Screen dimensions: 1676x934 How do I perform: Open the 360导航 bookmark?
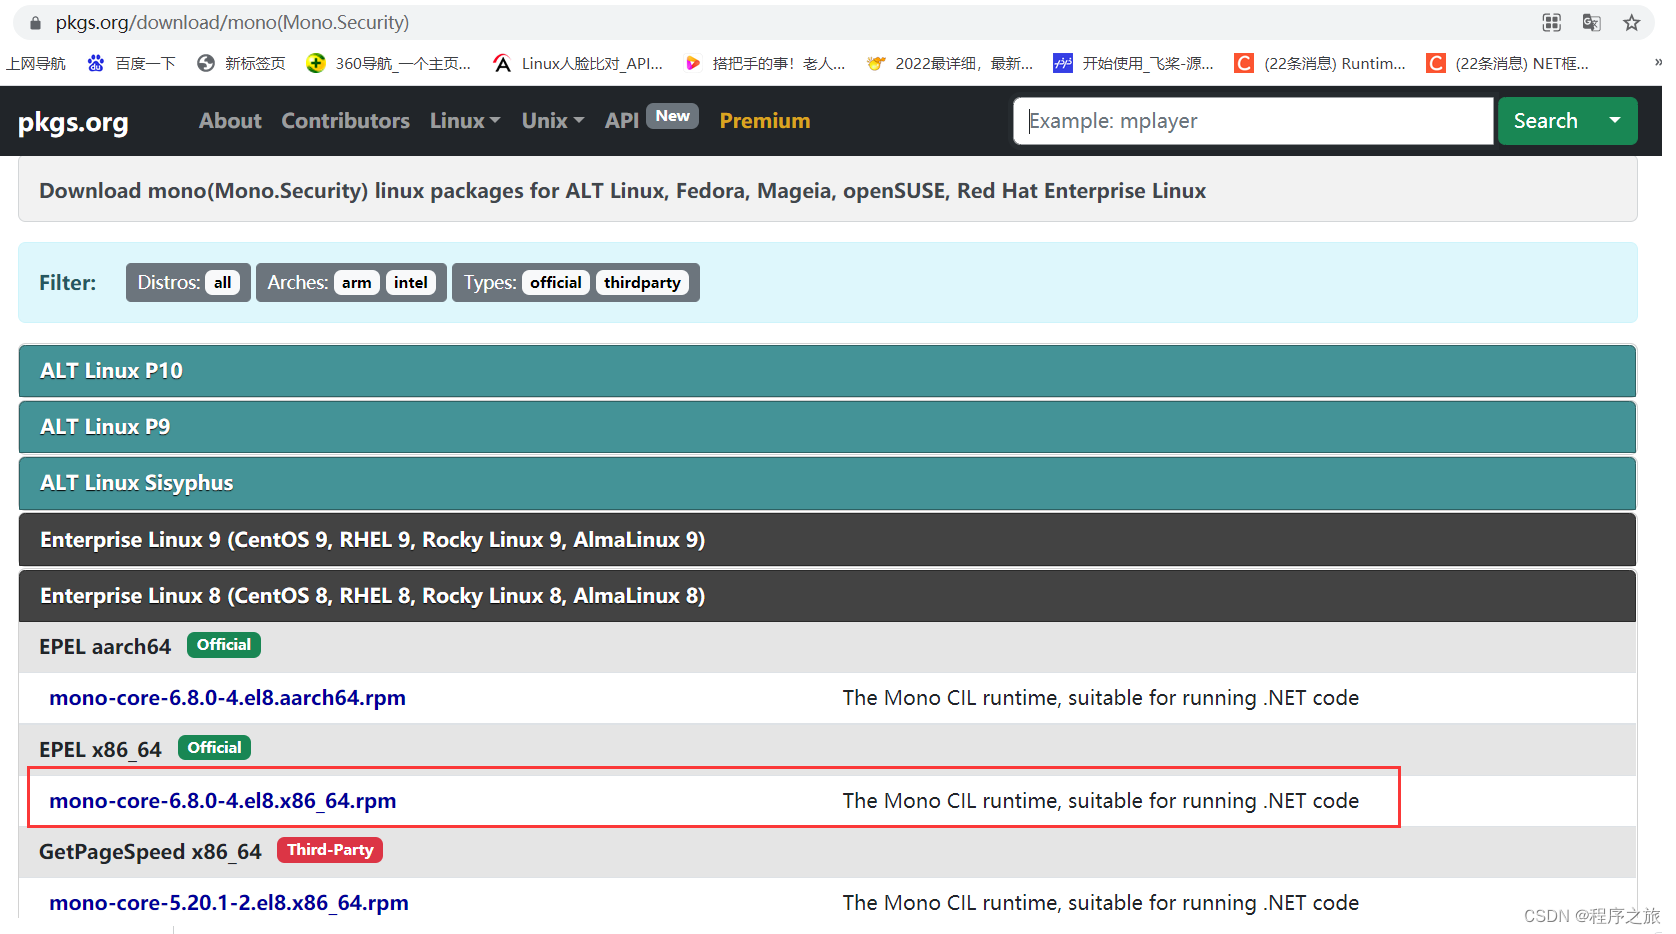point(388,63)
